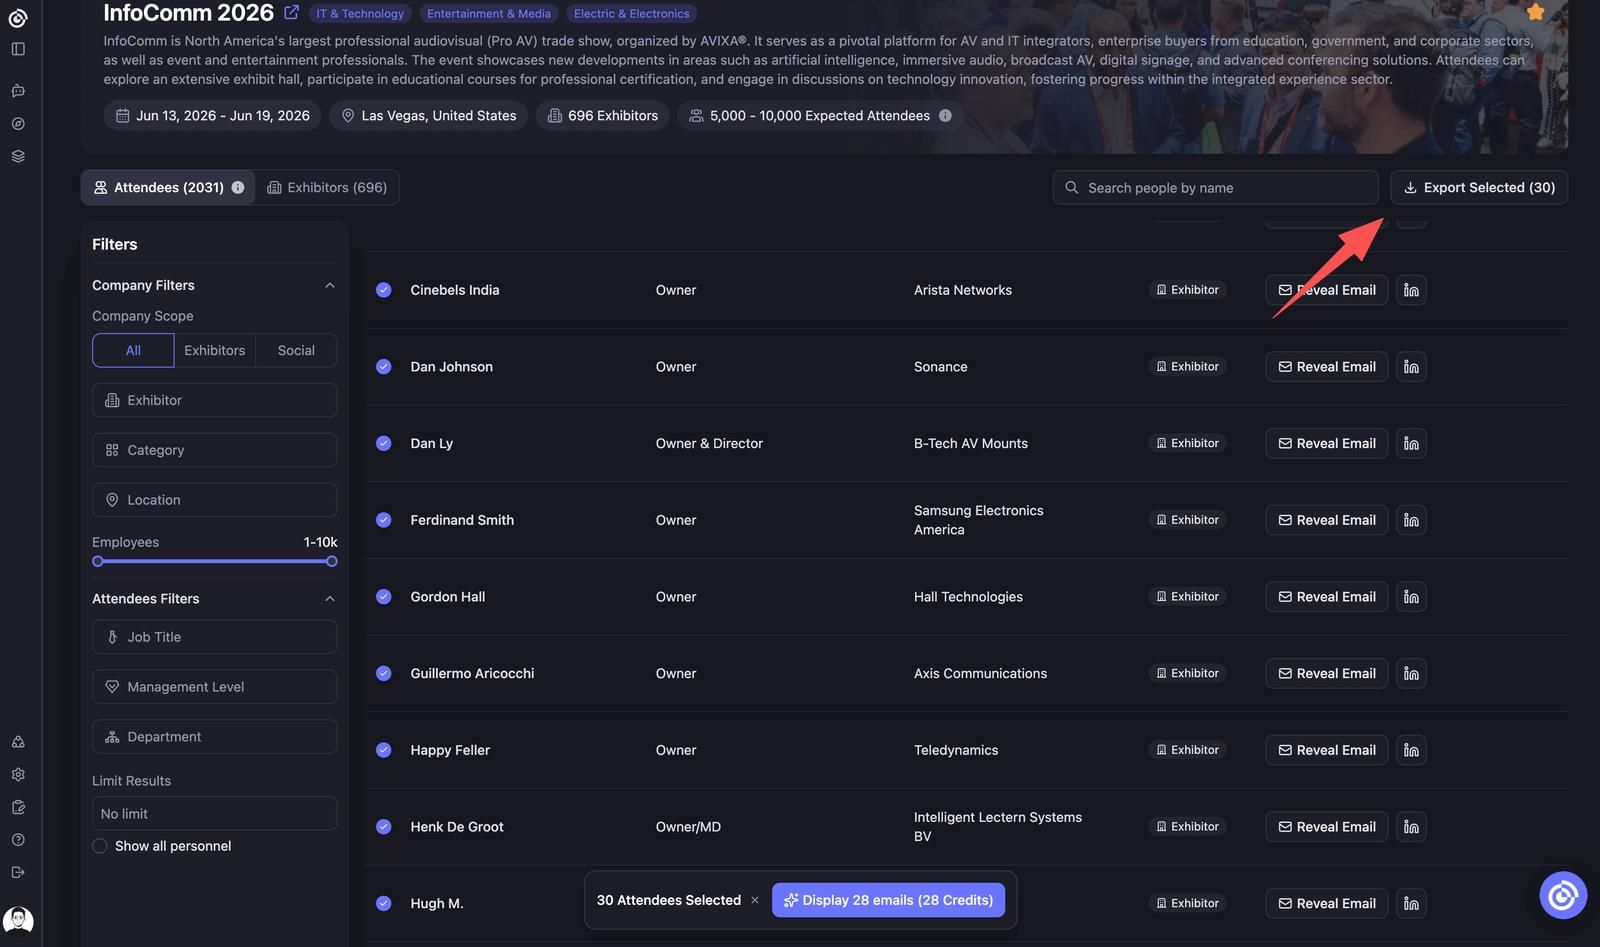Deselect the Dan Ly row checkbox

point(384,443)
